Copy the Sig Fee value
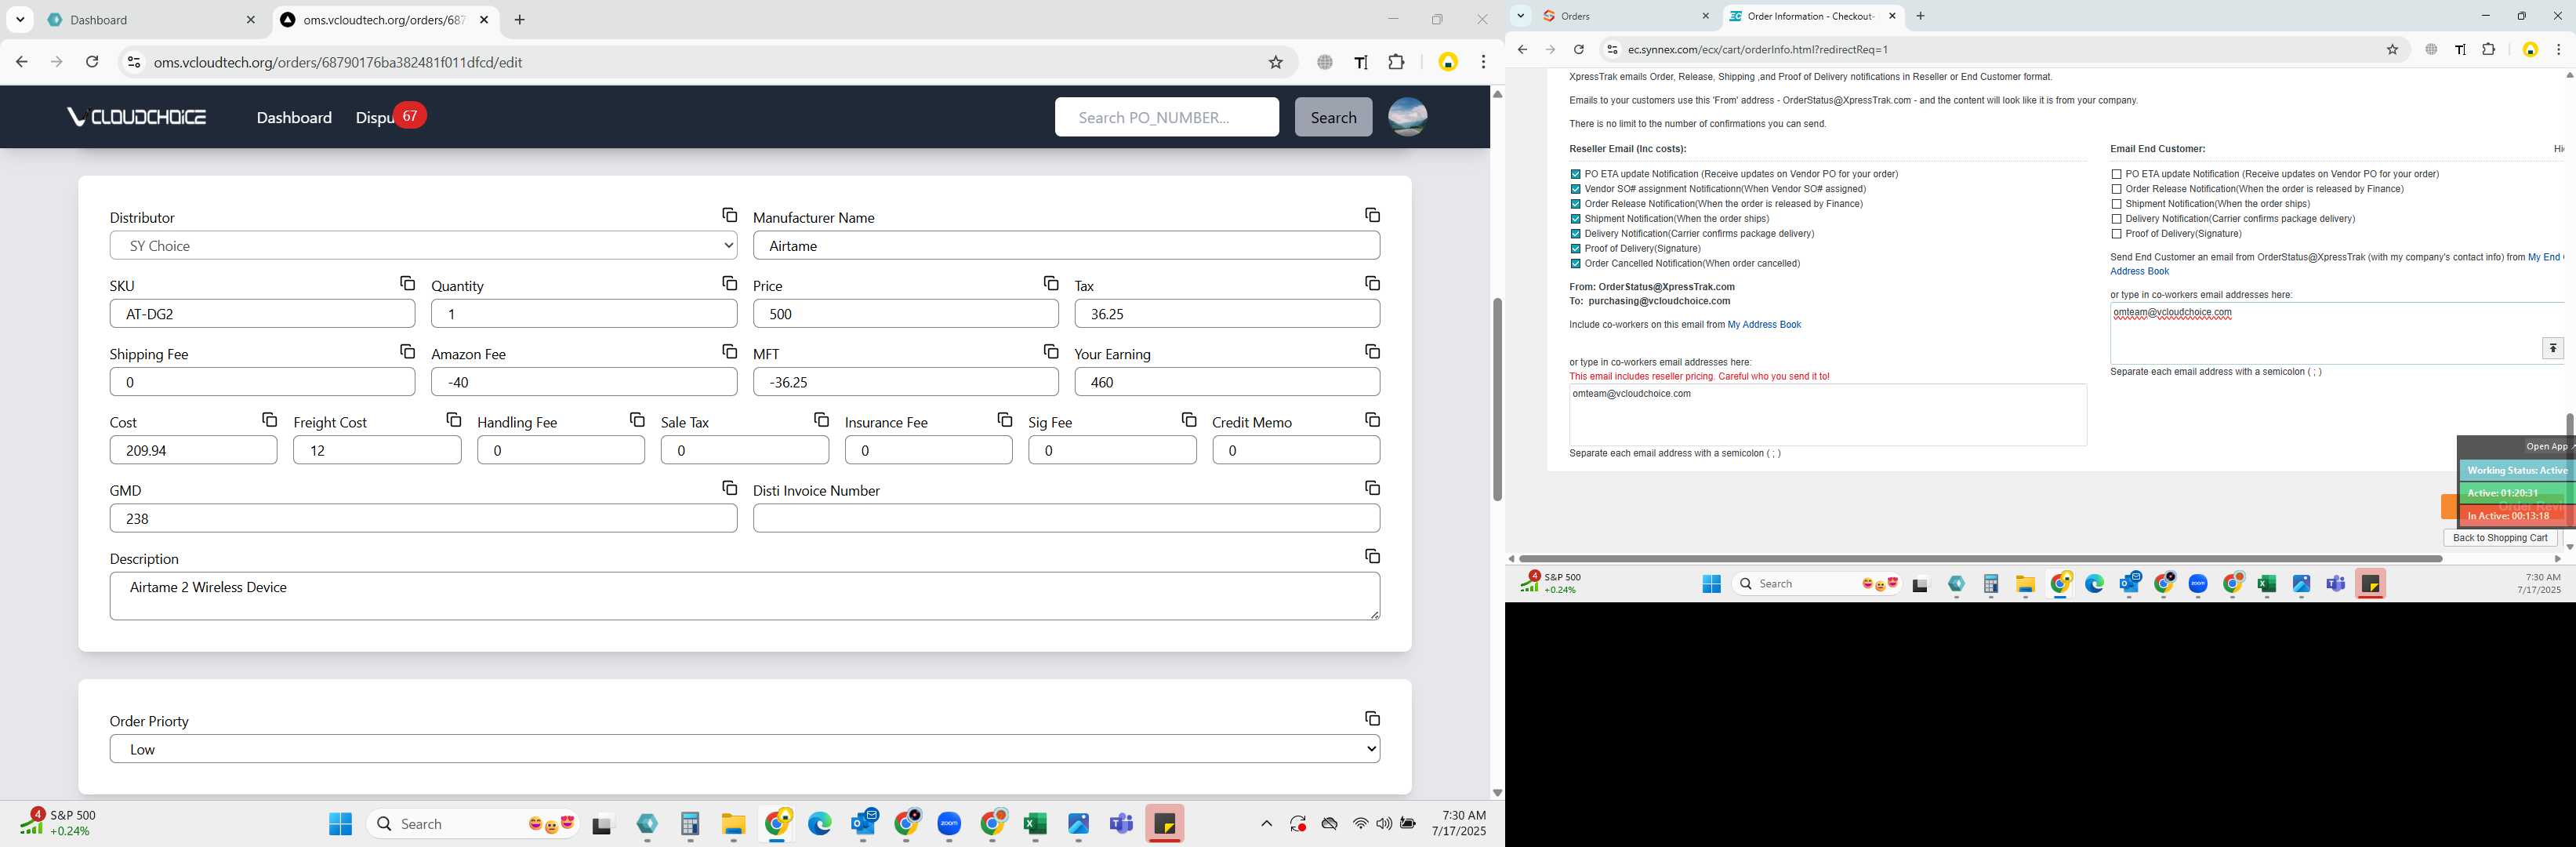2576x847 pixels. click(x=1189, y=419)
